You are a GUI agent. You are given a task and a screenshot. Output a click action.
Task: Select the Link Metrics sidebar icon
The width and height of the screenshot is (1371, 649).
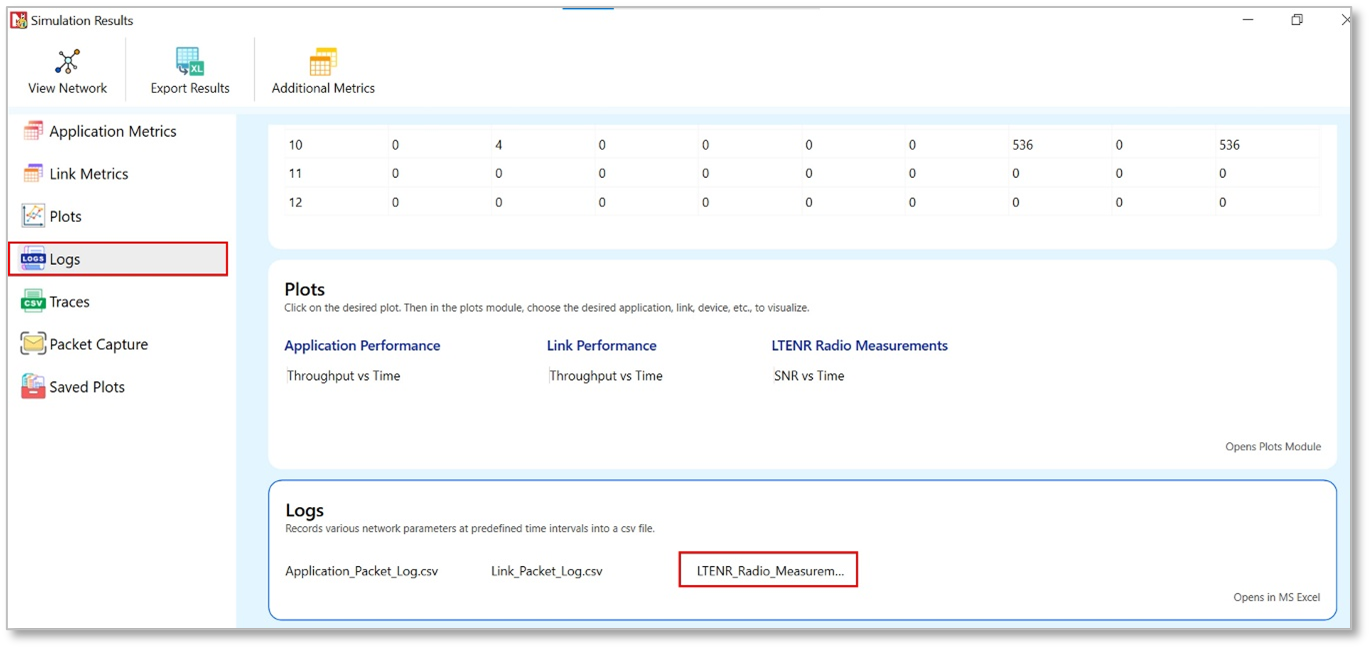(x=33, y=174)
